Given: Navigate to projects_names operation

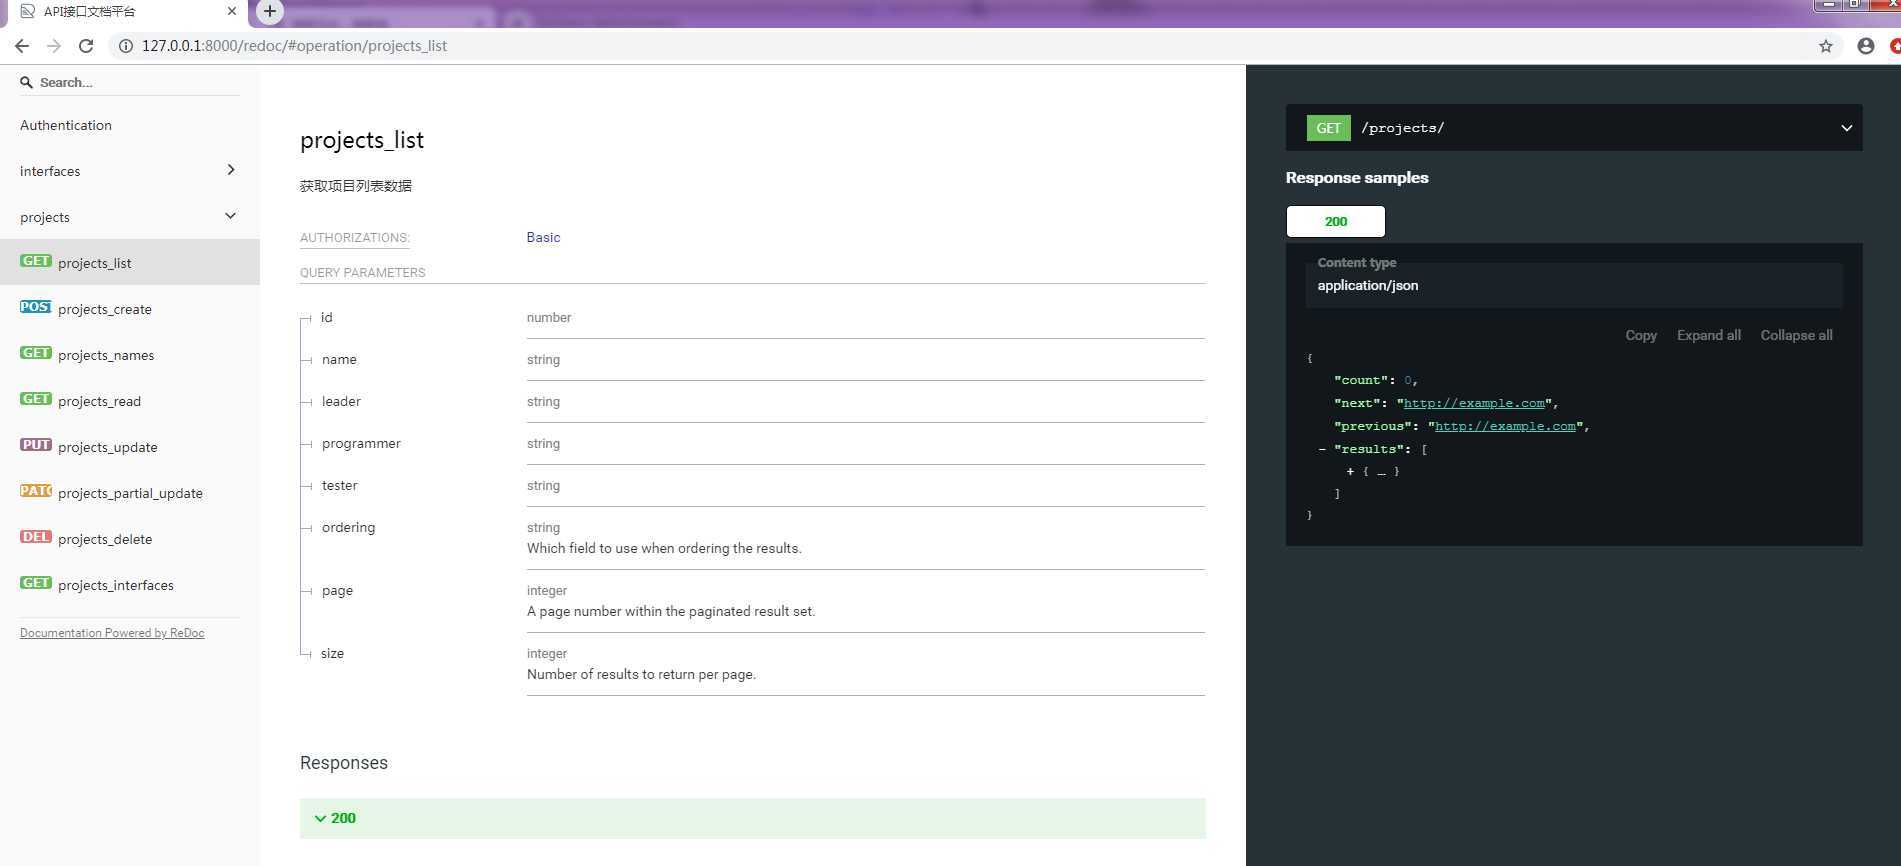Looking at the screenshot, I should pos(106,355).
